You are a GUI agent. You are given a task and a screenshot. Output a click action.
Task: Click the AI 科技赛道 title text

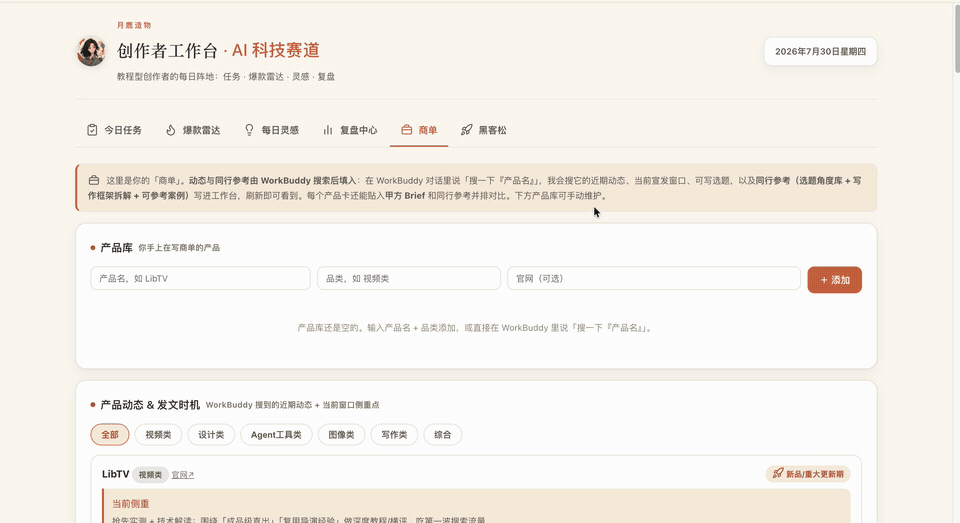[276, 50]
